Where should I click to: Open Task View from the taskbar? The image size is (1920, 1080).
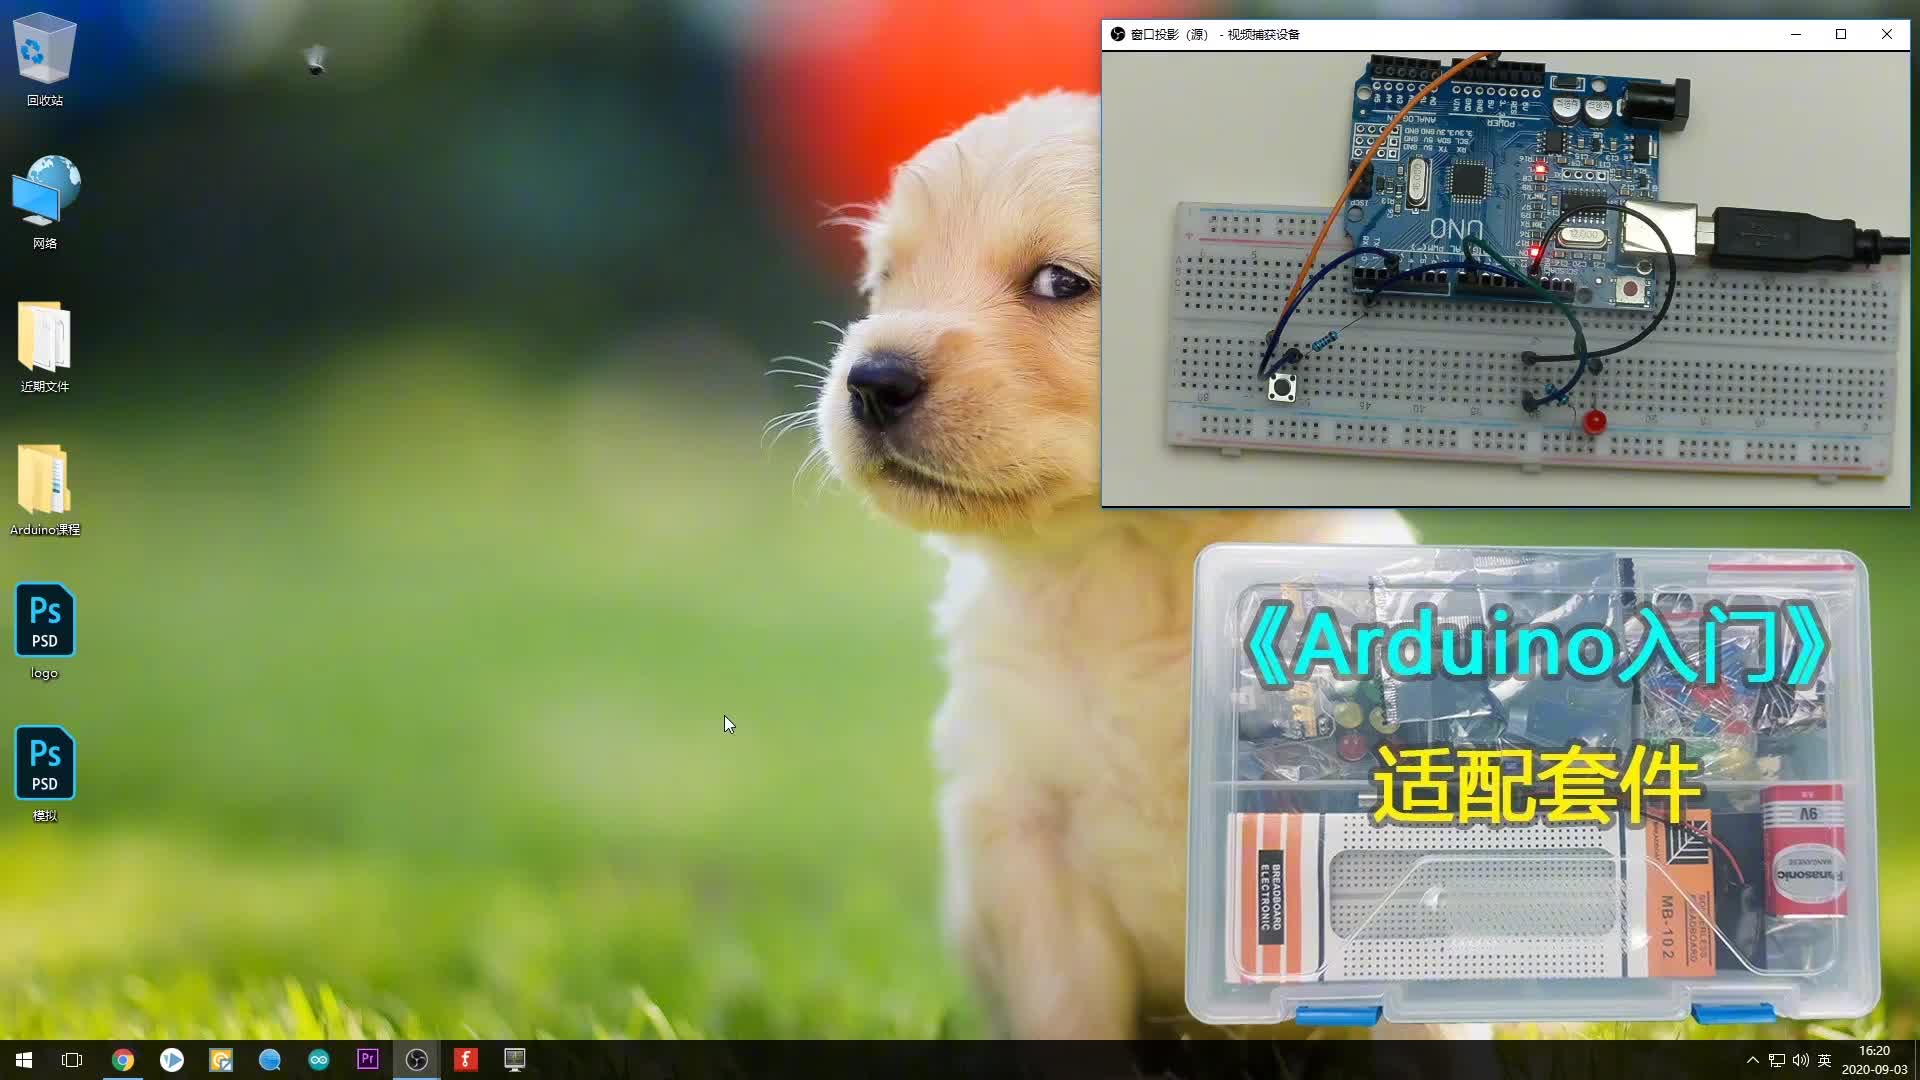(x=72, y=1060)
